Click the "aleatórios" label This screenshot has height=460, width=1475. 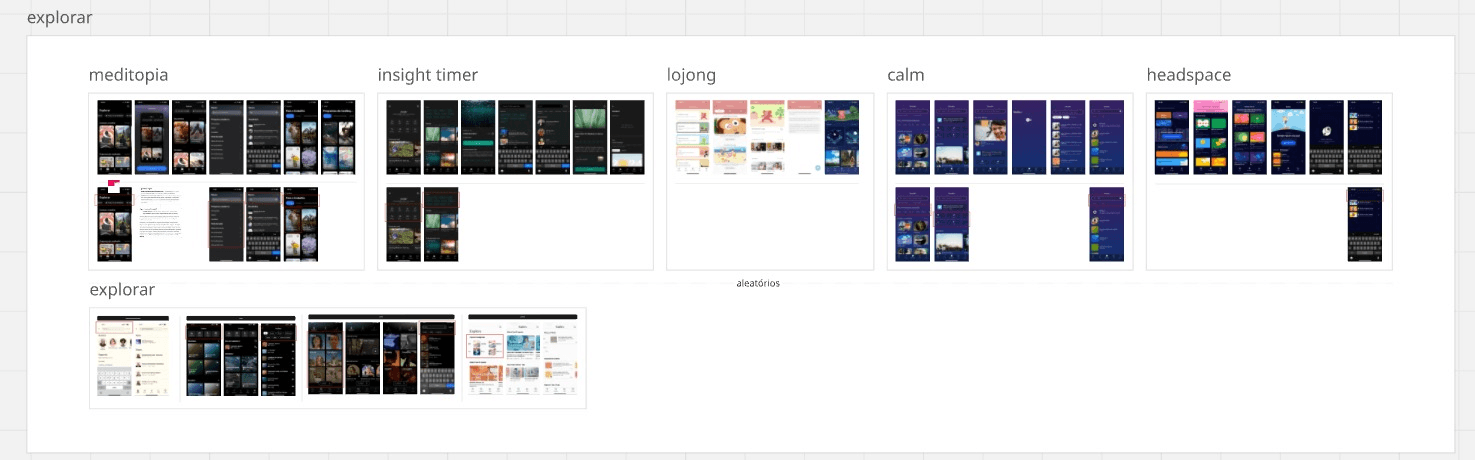pyautogui.click(x=758, y=283)
